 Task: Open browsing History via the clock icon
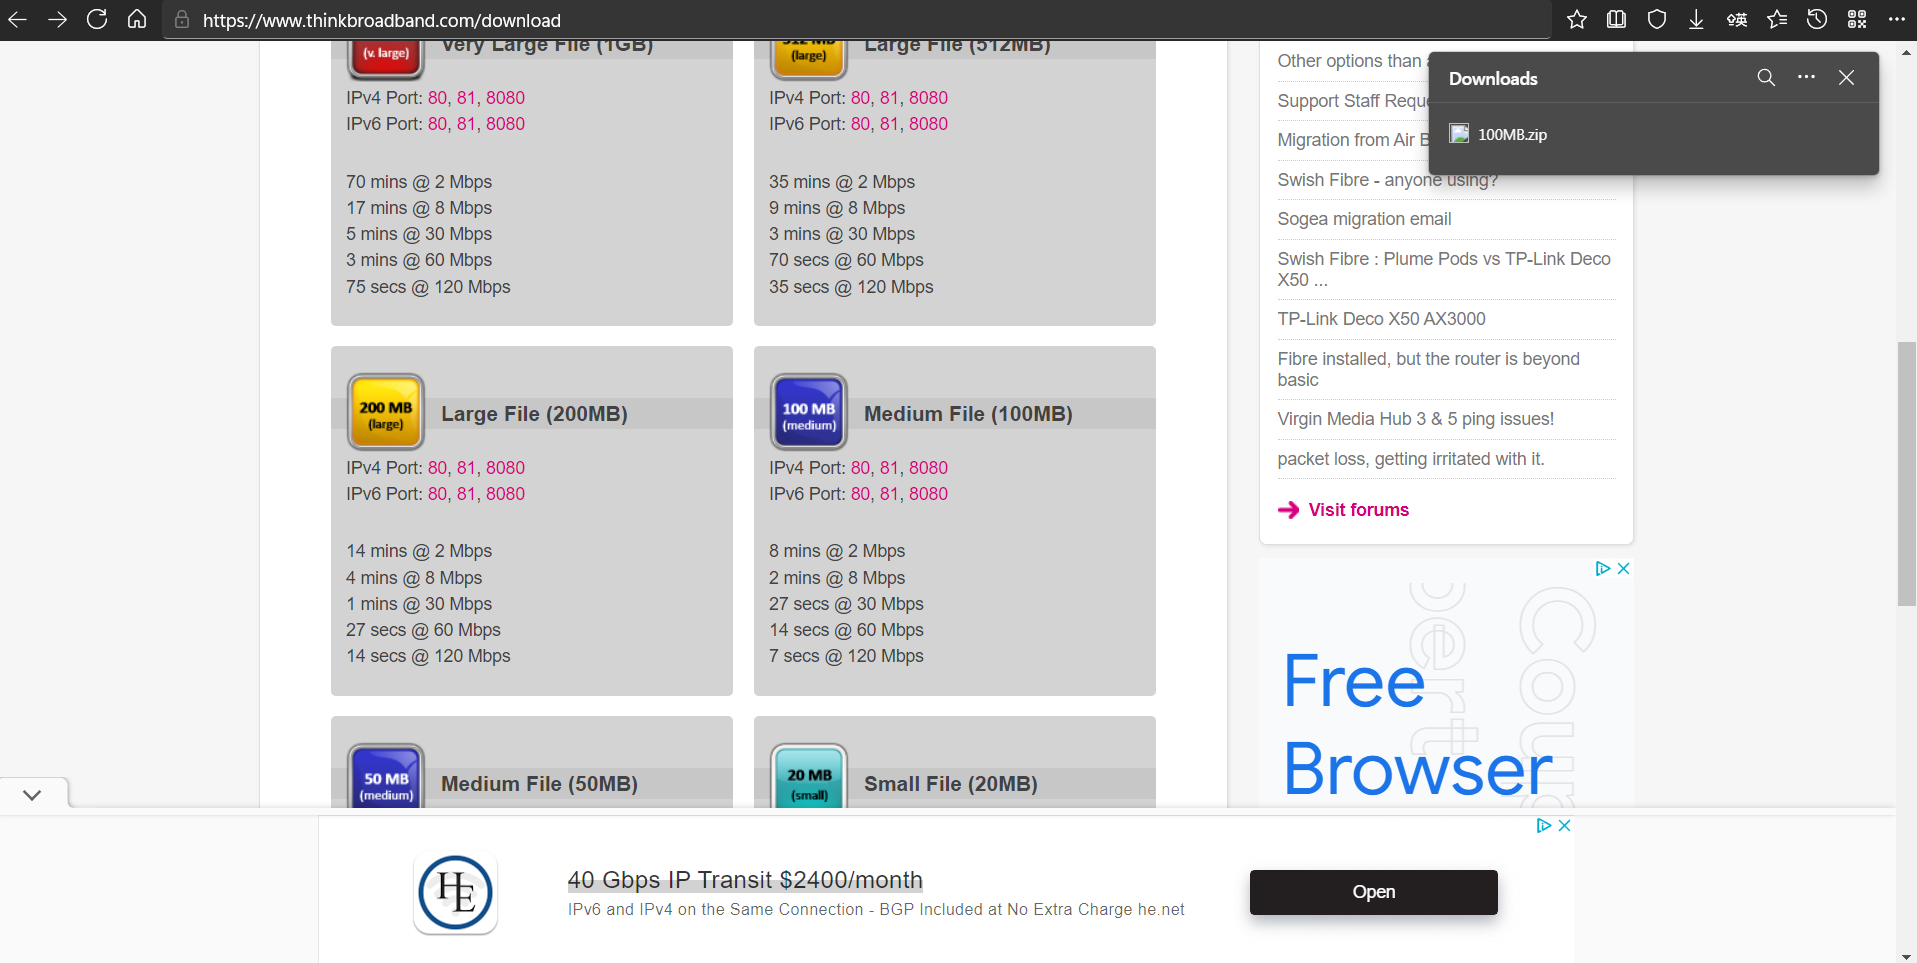click(x=1817, y=19)
